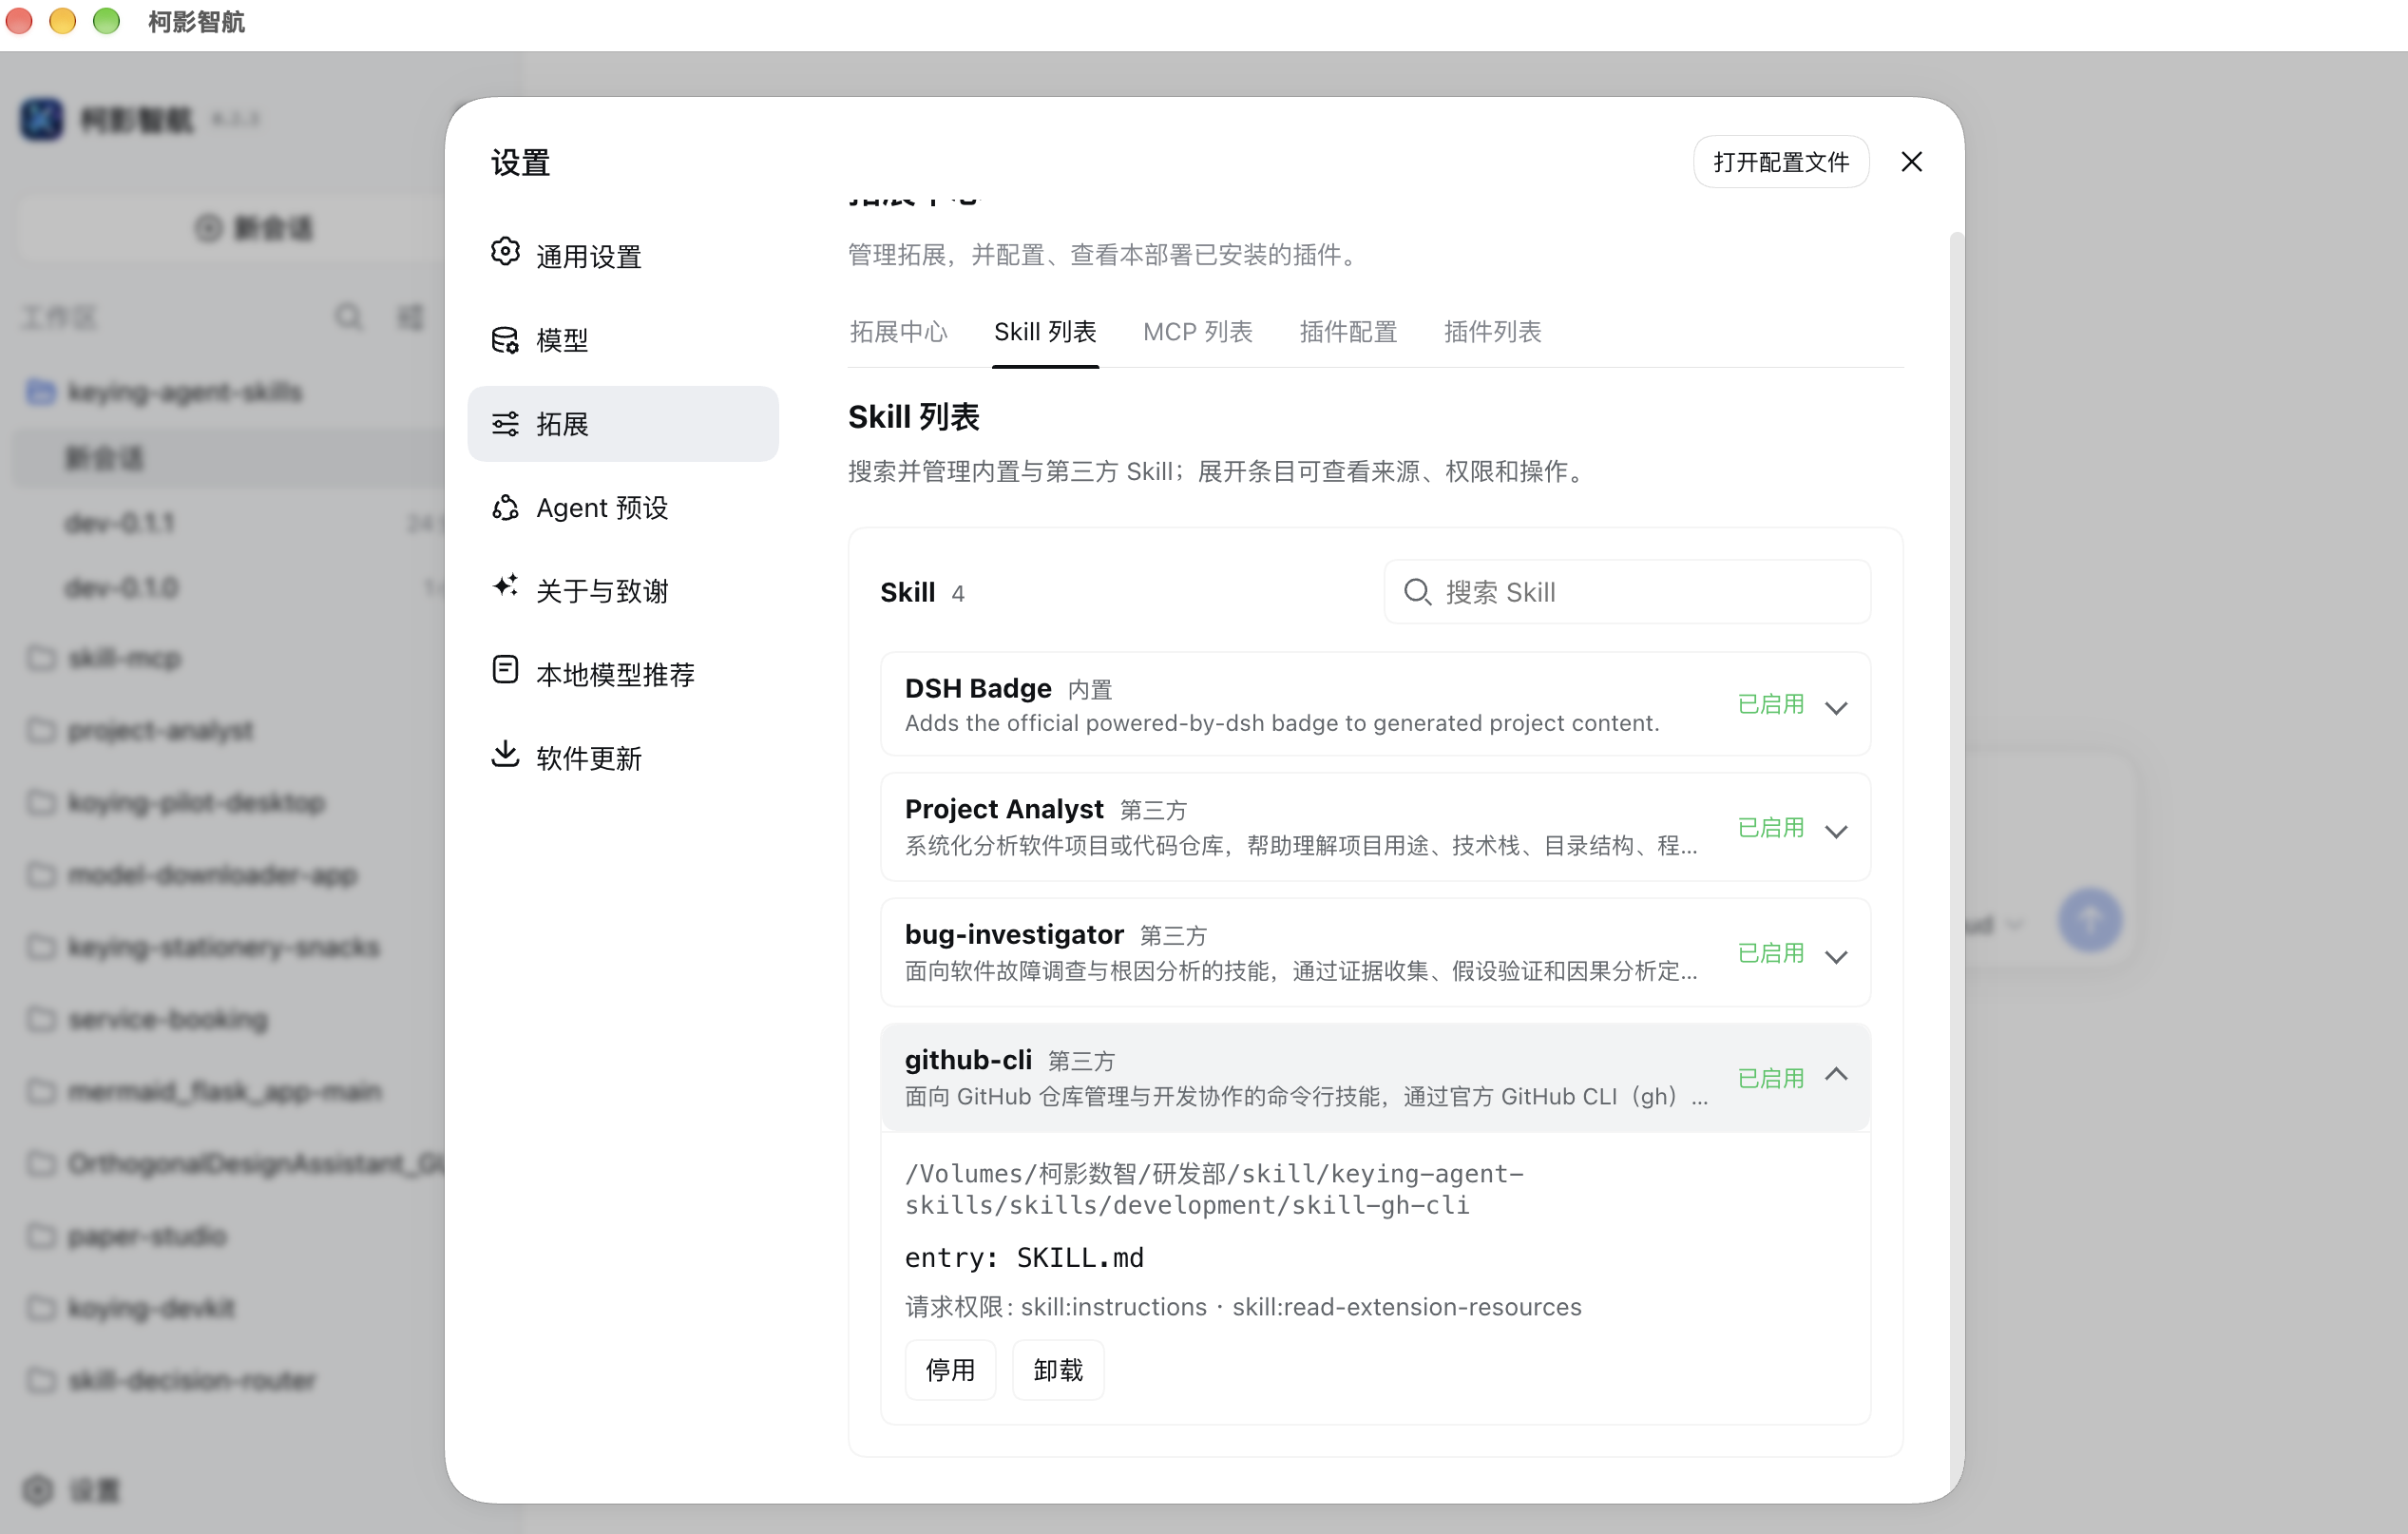Image resolution: width=2408 pixels, height=1534 pixels.
Task: Close the settings dialog
Action: [x=1911, y=162]
